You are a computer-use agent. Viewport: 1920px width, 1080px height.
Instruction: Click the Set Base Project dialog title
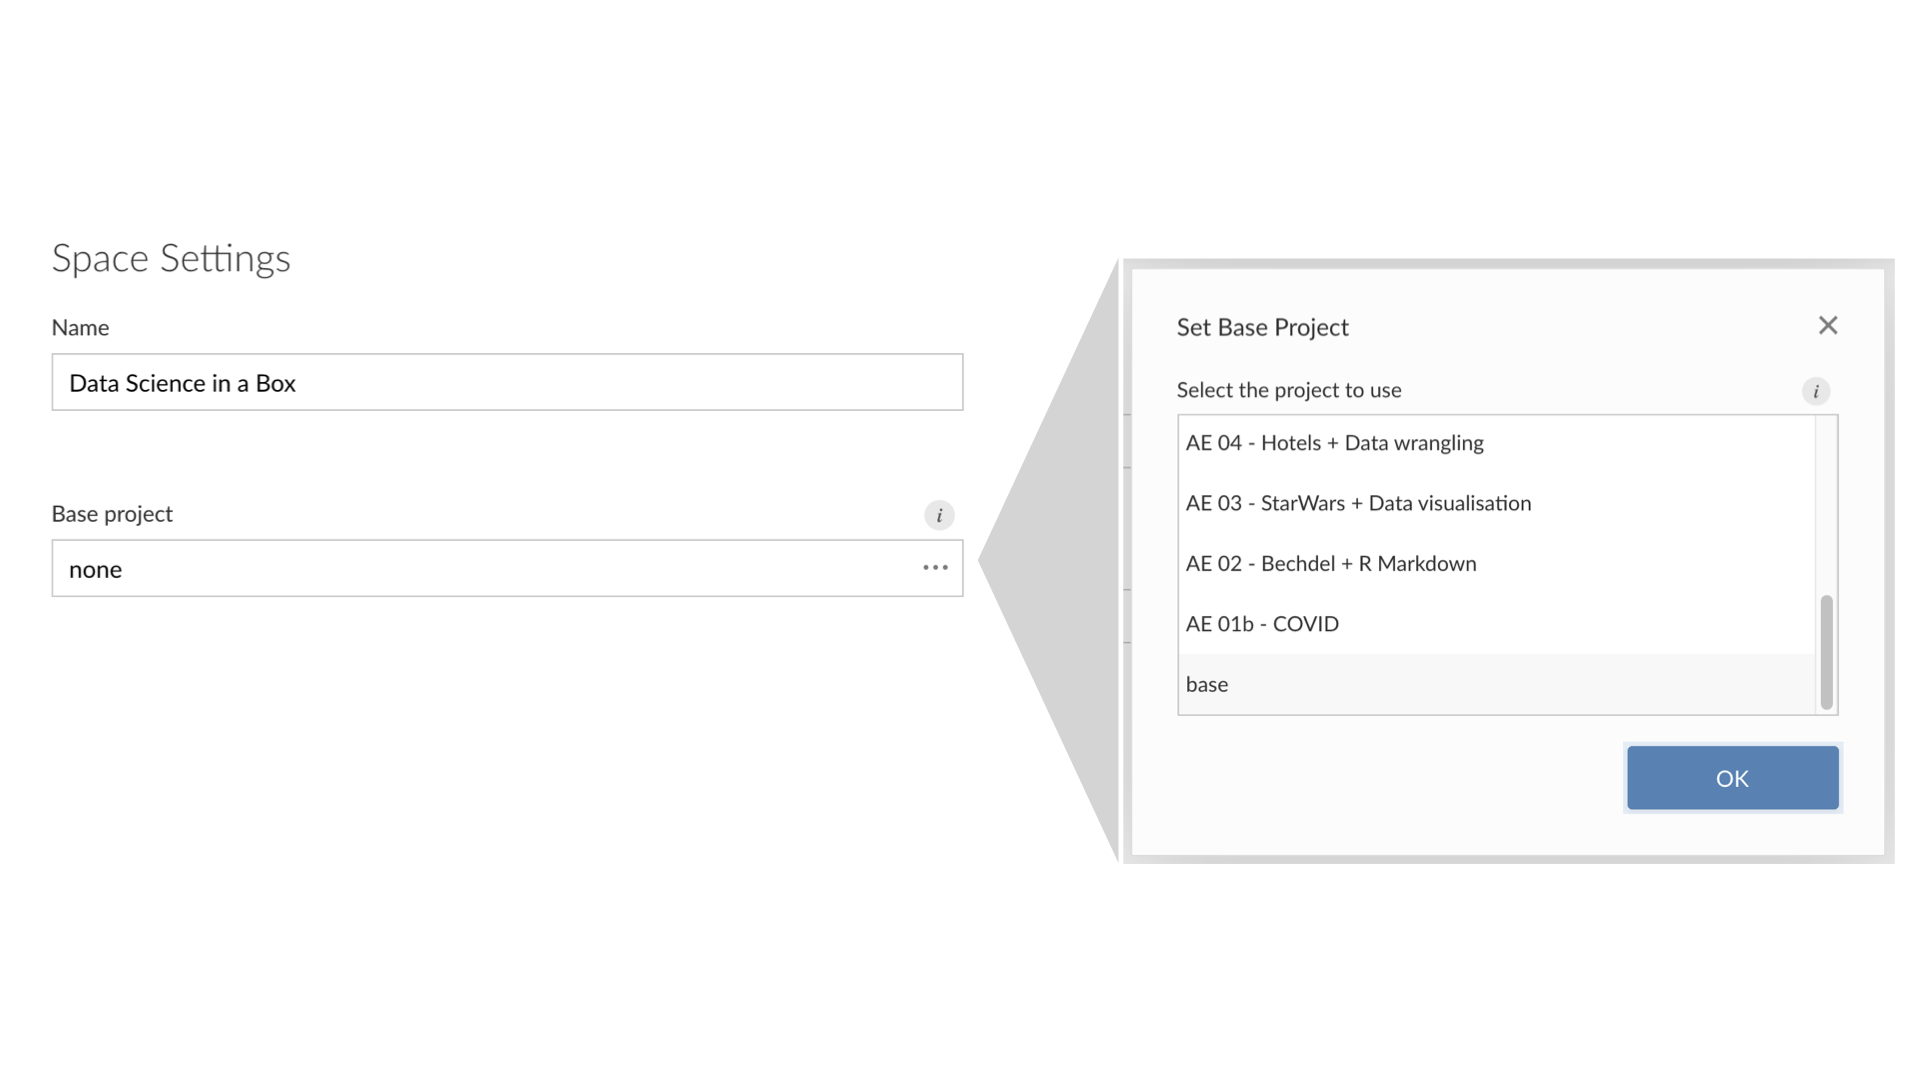[1262, 327]
